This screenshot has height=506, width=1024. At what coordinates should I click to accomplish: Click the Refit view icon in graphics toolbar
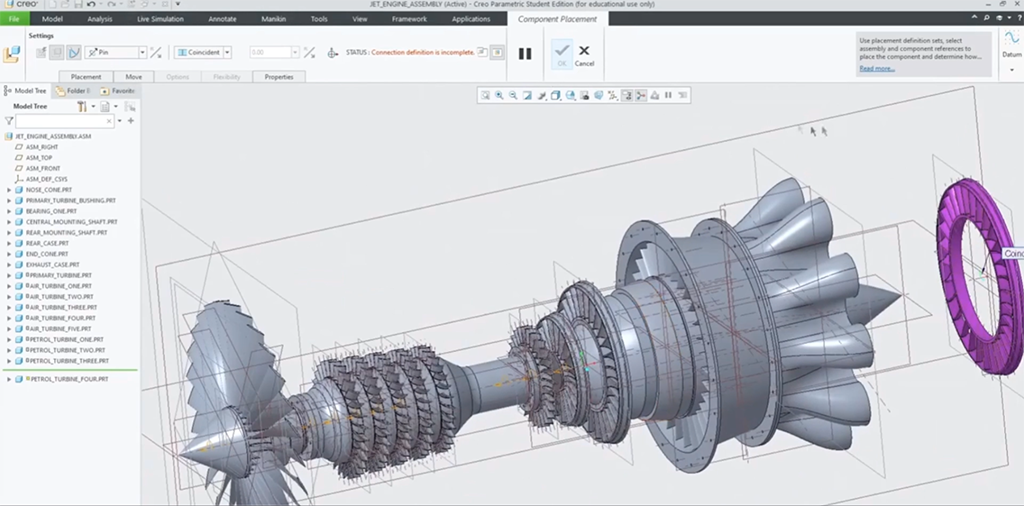pos(485,96)
